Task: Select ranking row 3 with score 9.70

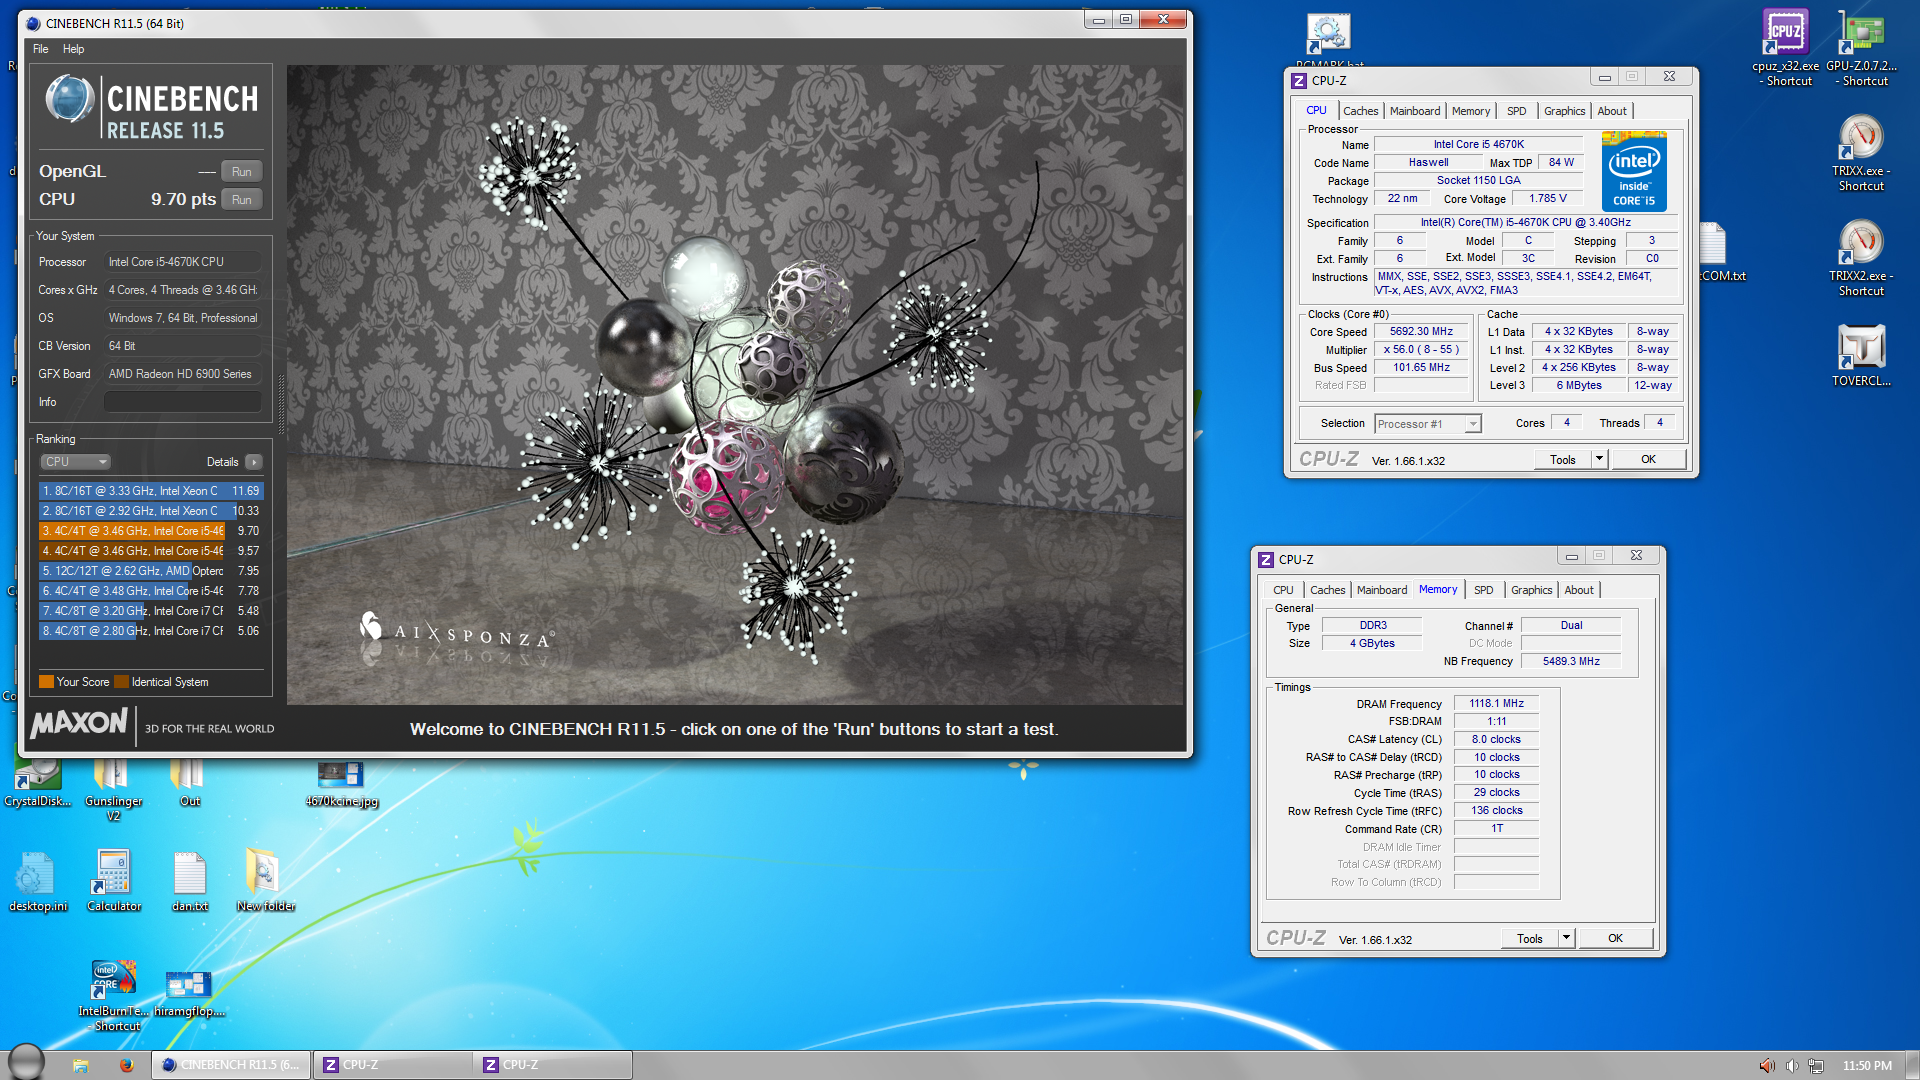Action: 151,531
